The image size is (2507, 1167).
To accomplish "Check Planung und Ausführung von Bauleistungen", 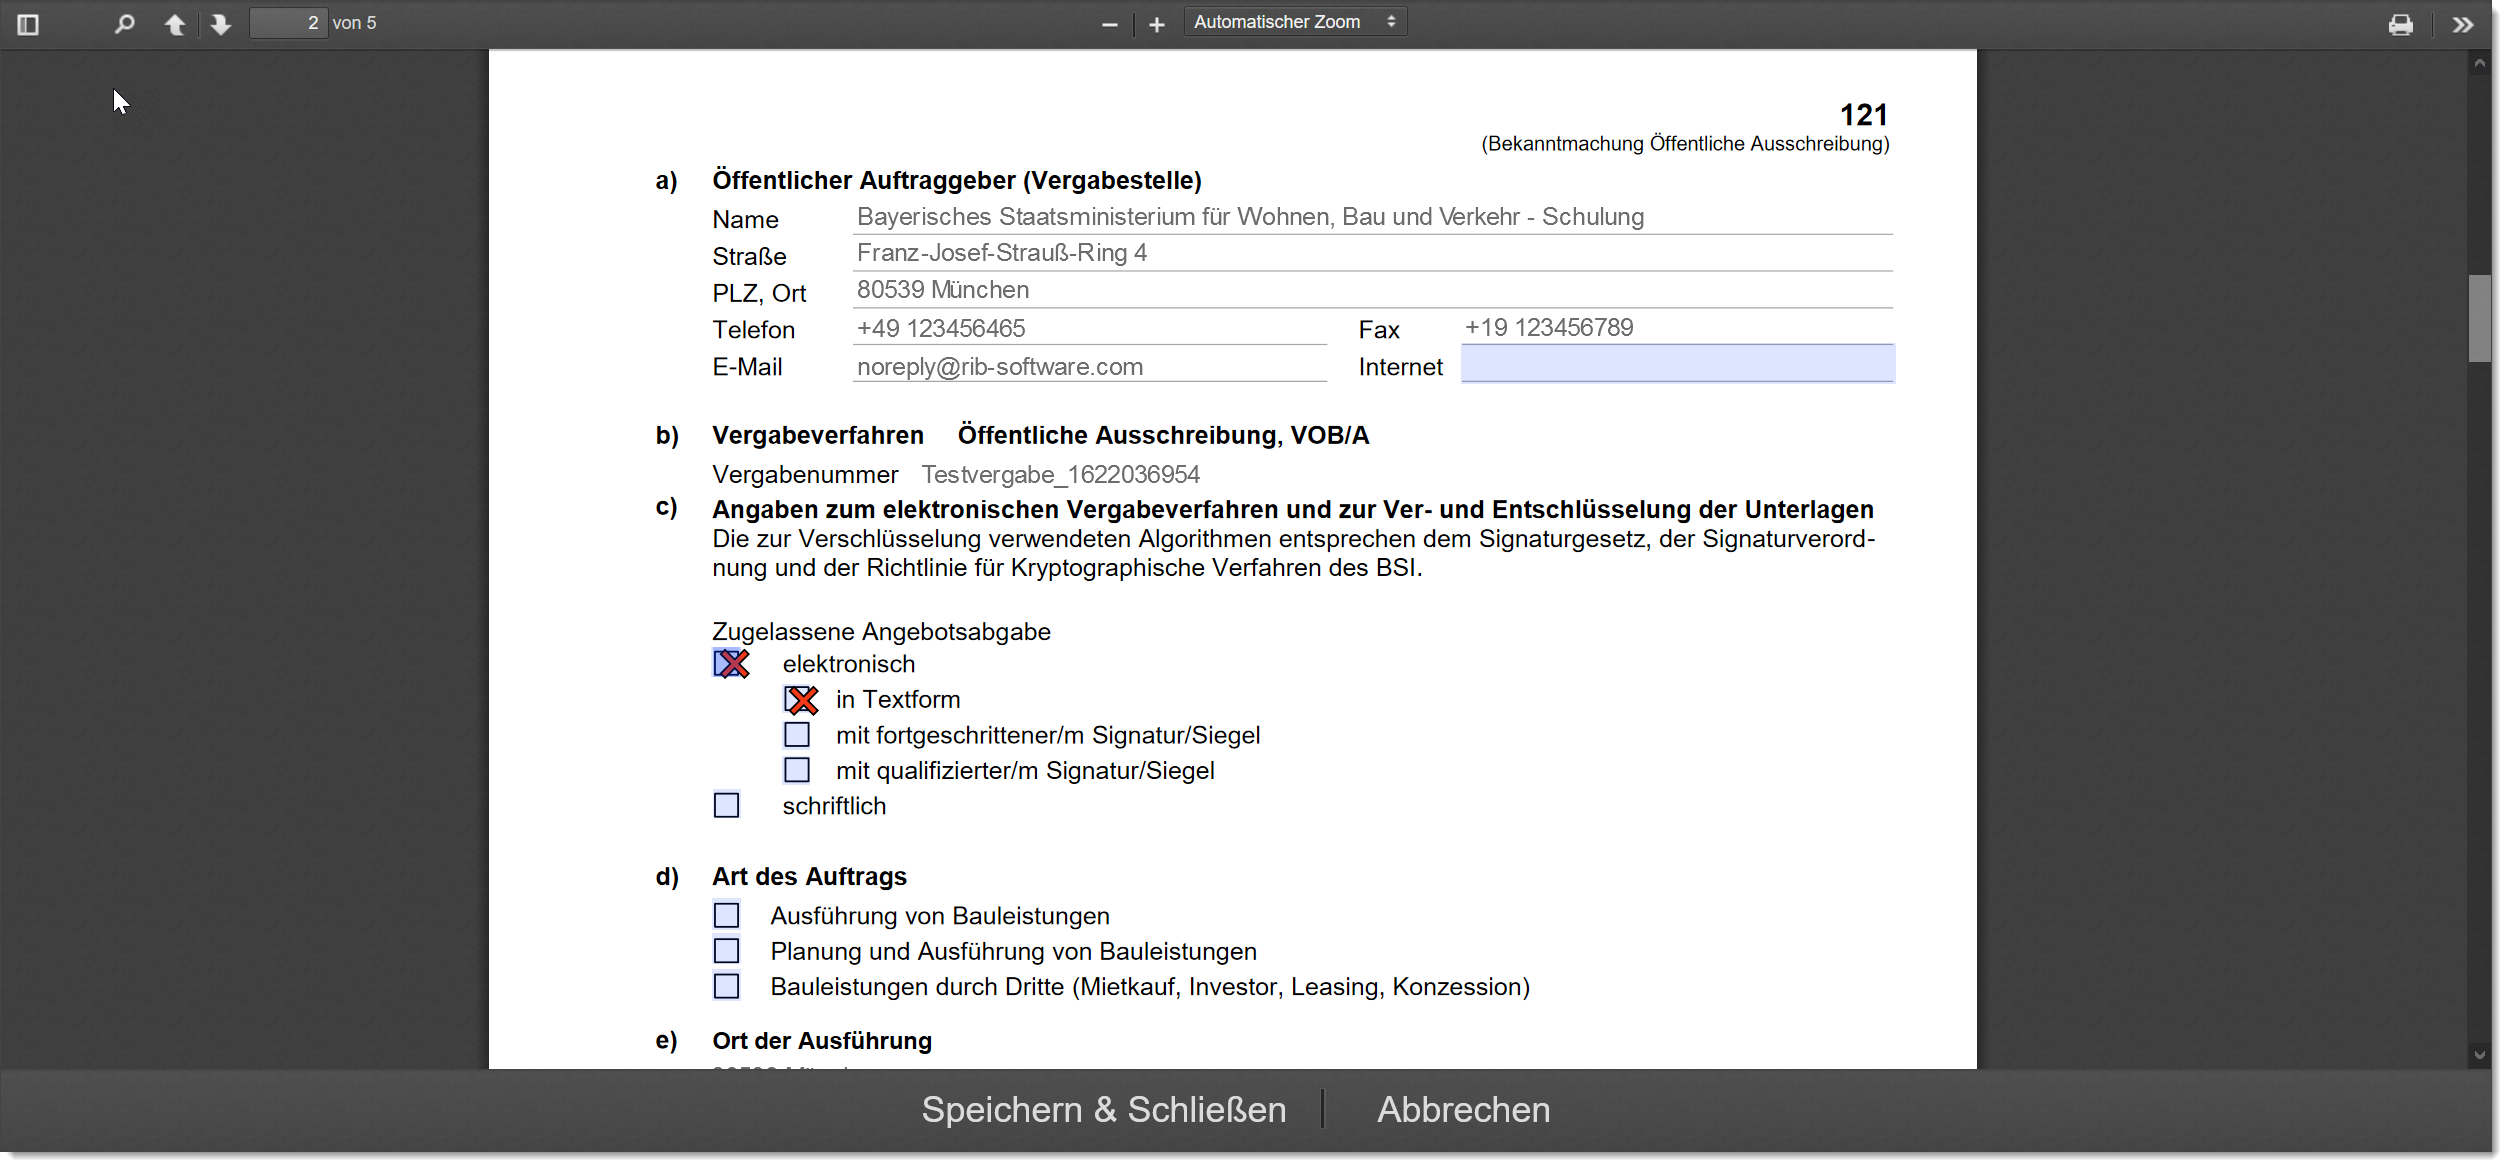I will pyautogui.click(x=726, y=950).
